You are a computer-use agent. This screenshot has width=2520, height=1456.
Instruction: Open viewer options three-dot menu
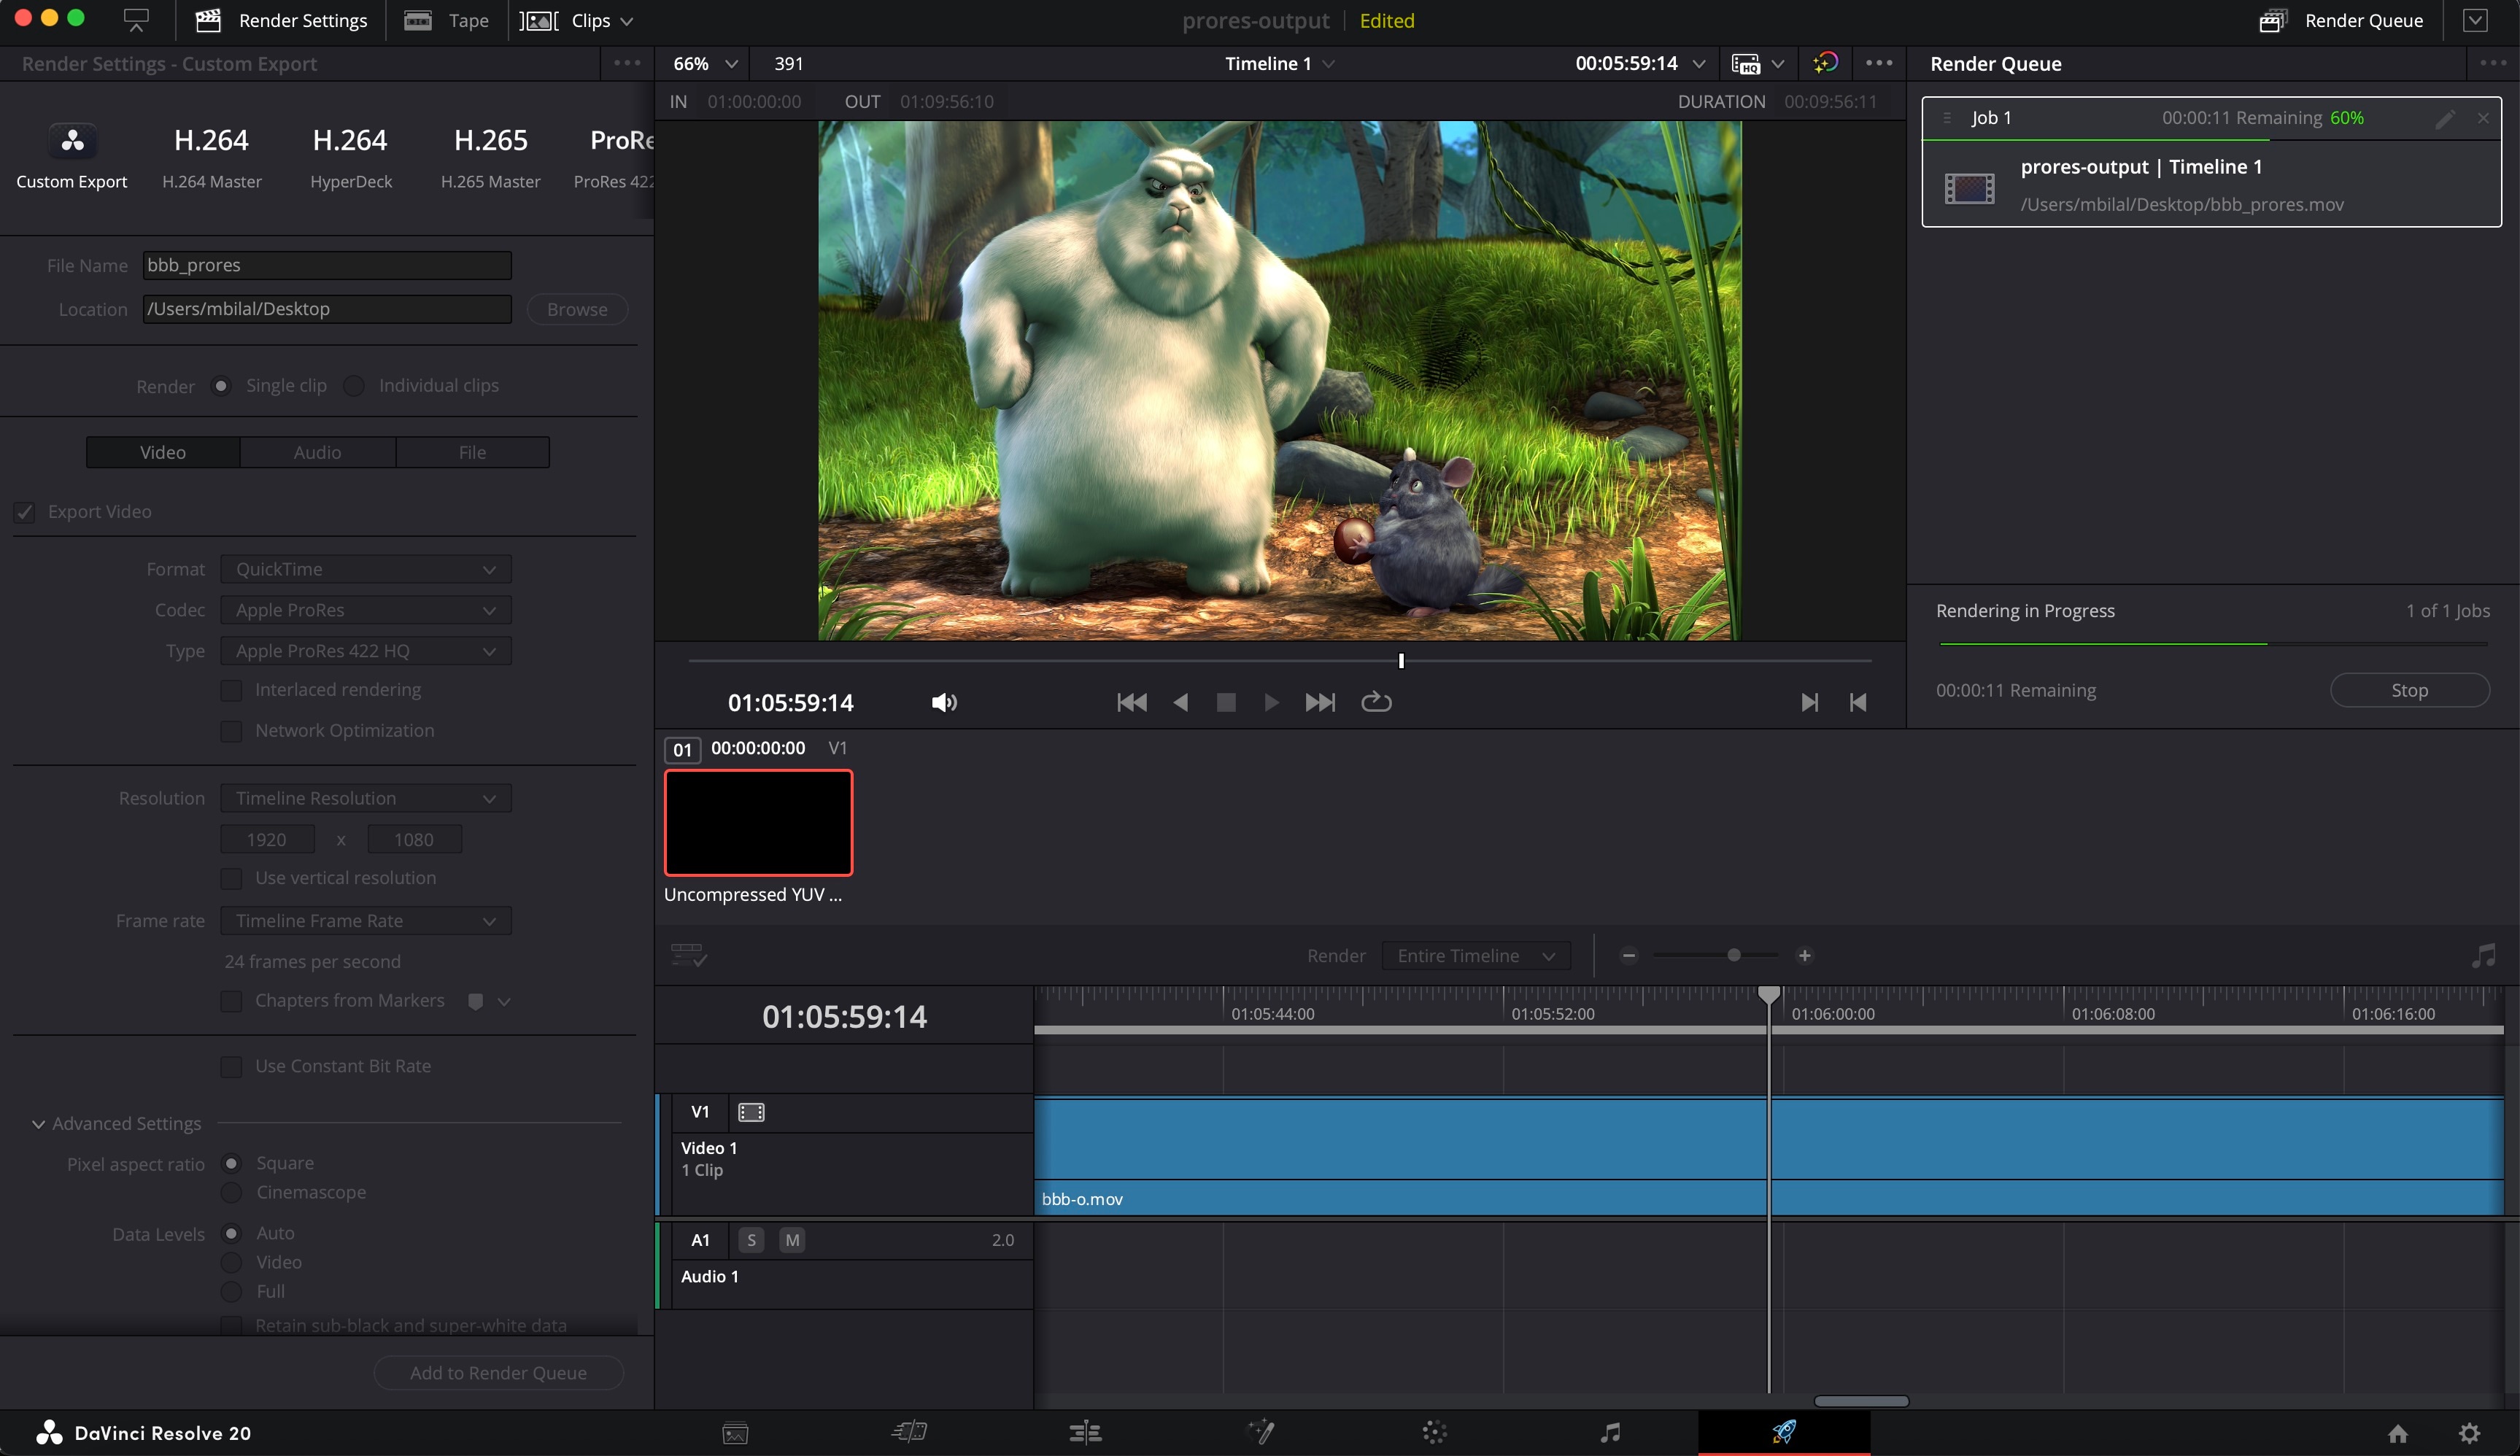click(1879, 63)
